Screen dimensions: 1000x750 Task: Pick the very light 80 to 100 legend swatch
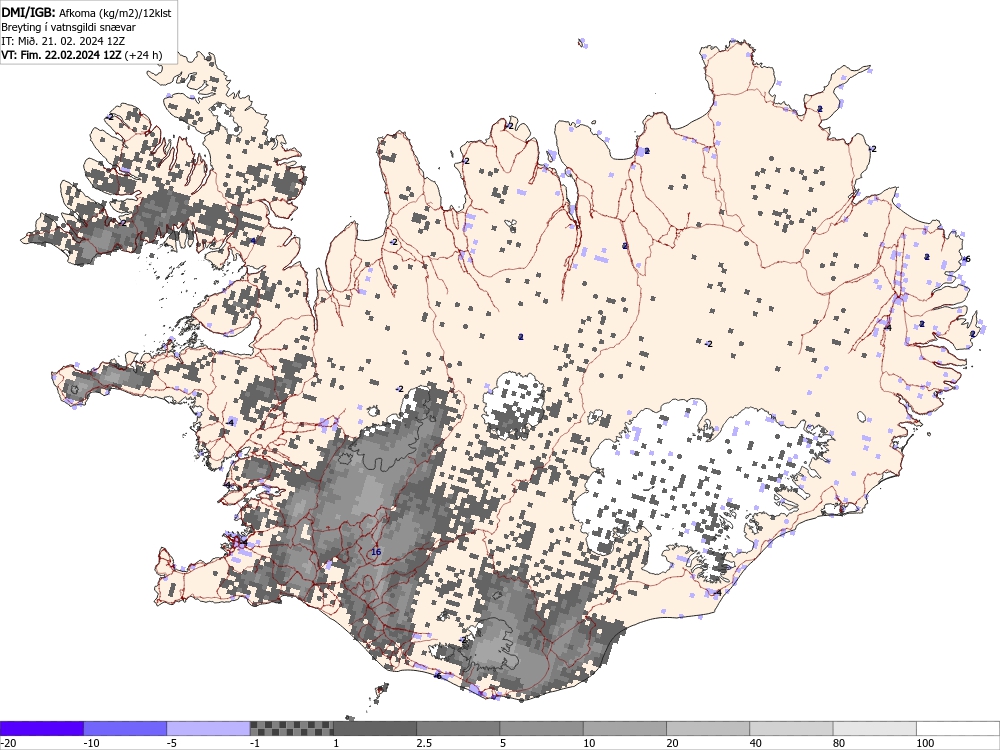pyautogui.click(x=875, y=728)
